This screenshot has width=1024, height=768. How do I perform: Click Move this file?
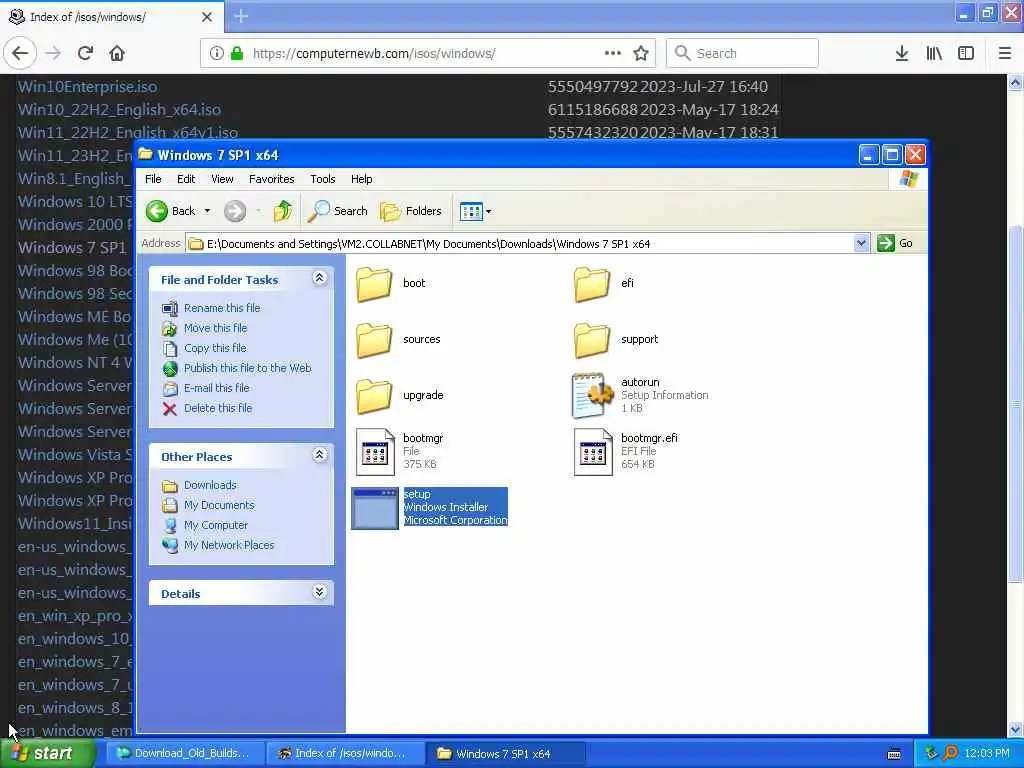(216, 328)
